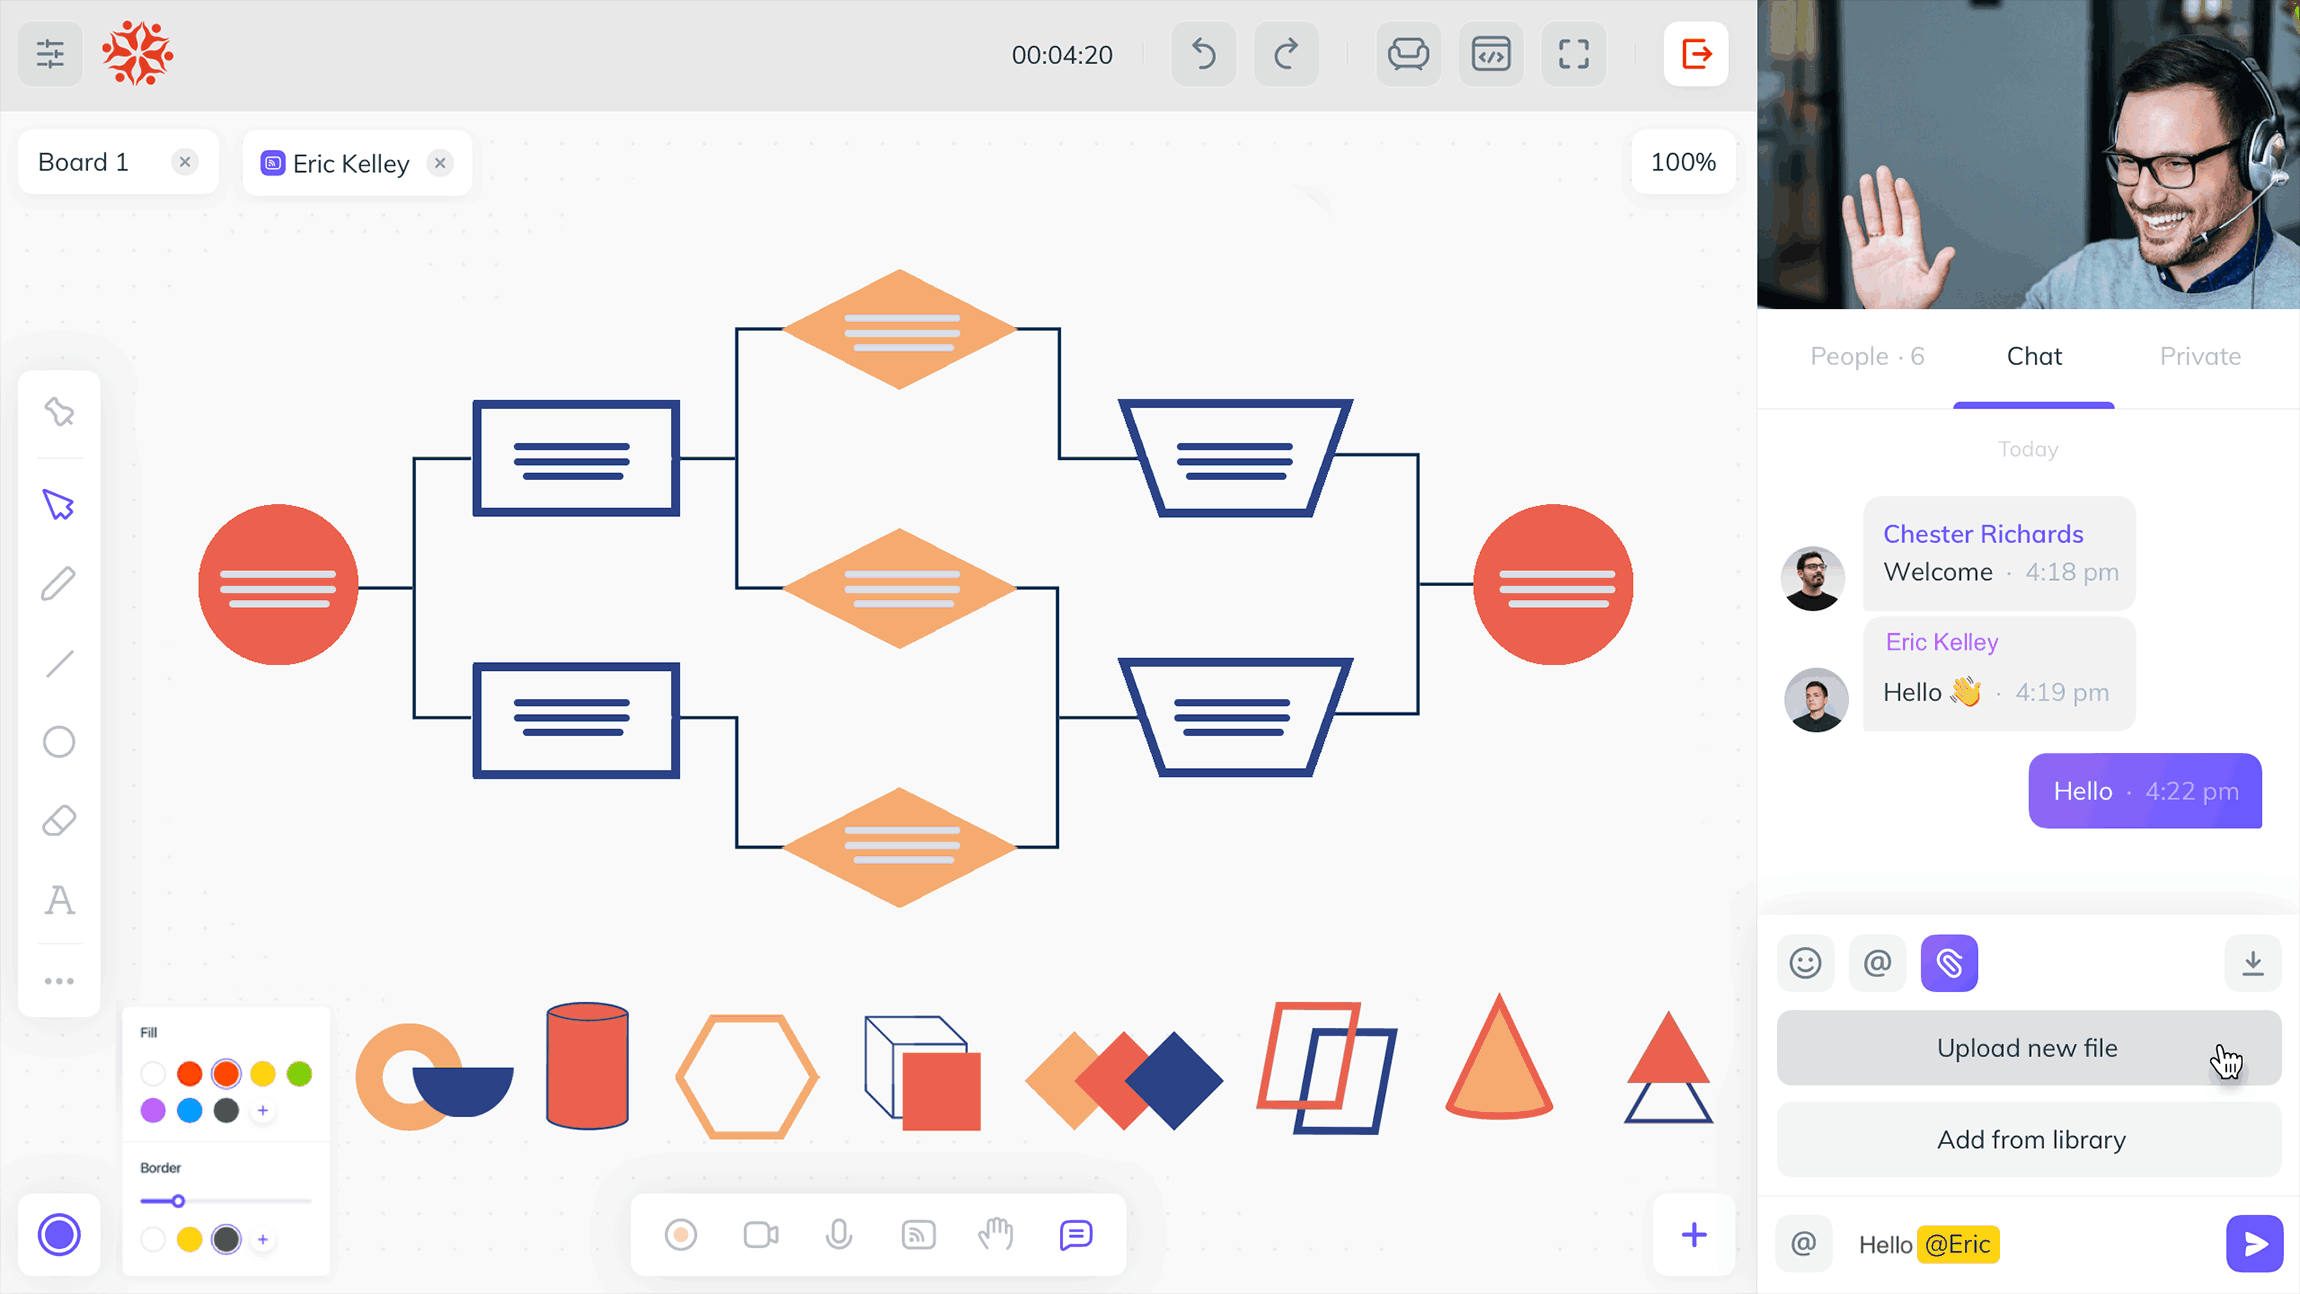Select the red fill color swatch
The image size is (2300, 1294).
click(x=188, y=1074)
